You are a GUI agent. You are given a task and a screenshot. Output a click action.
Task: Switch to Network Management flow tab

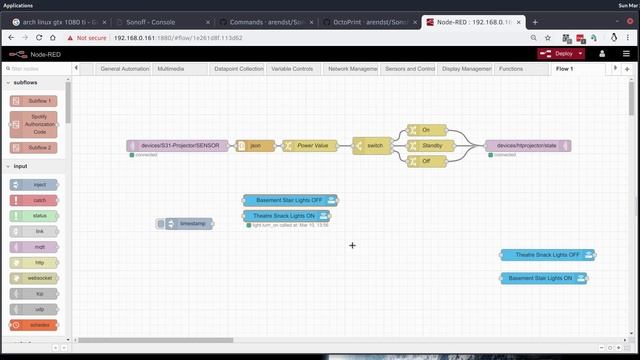(x=351, y=69)
